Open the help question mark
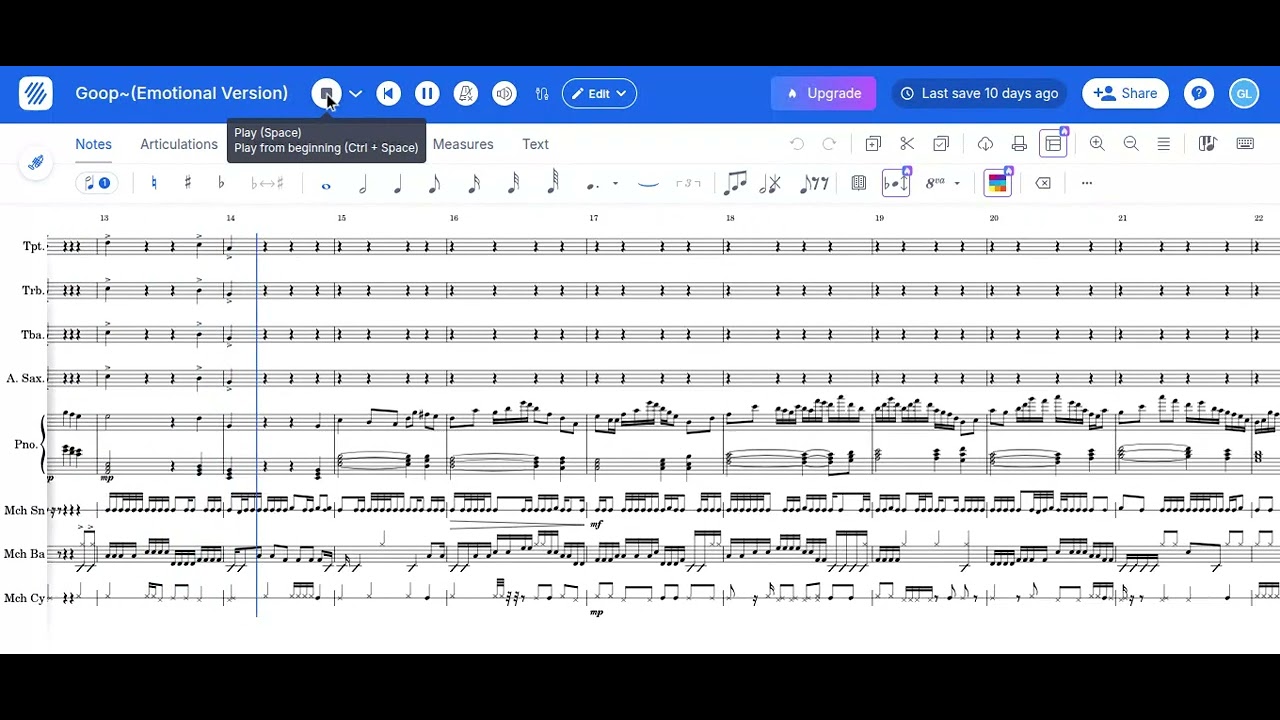 [x=1199, y=94]
